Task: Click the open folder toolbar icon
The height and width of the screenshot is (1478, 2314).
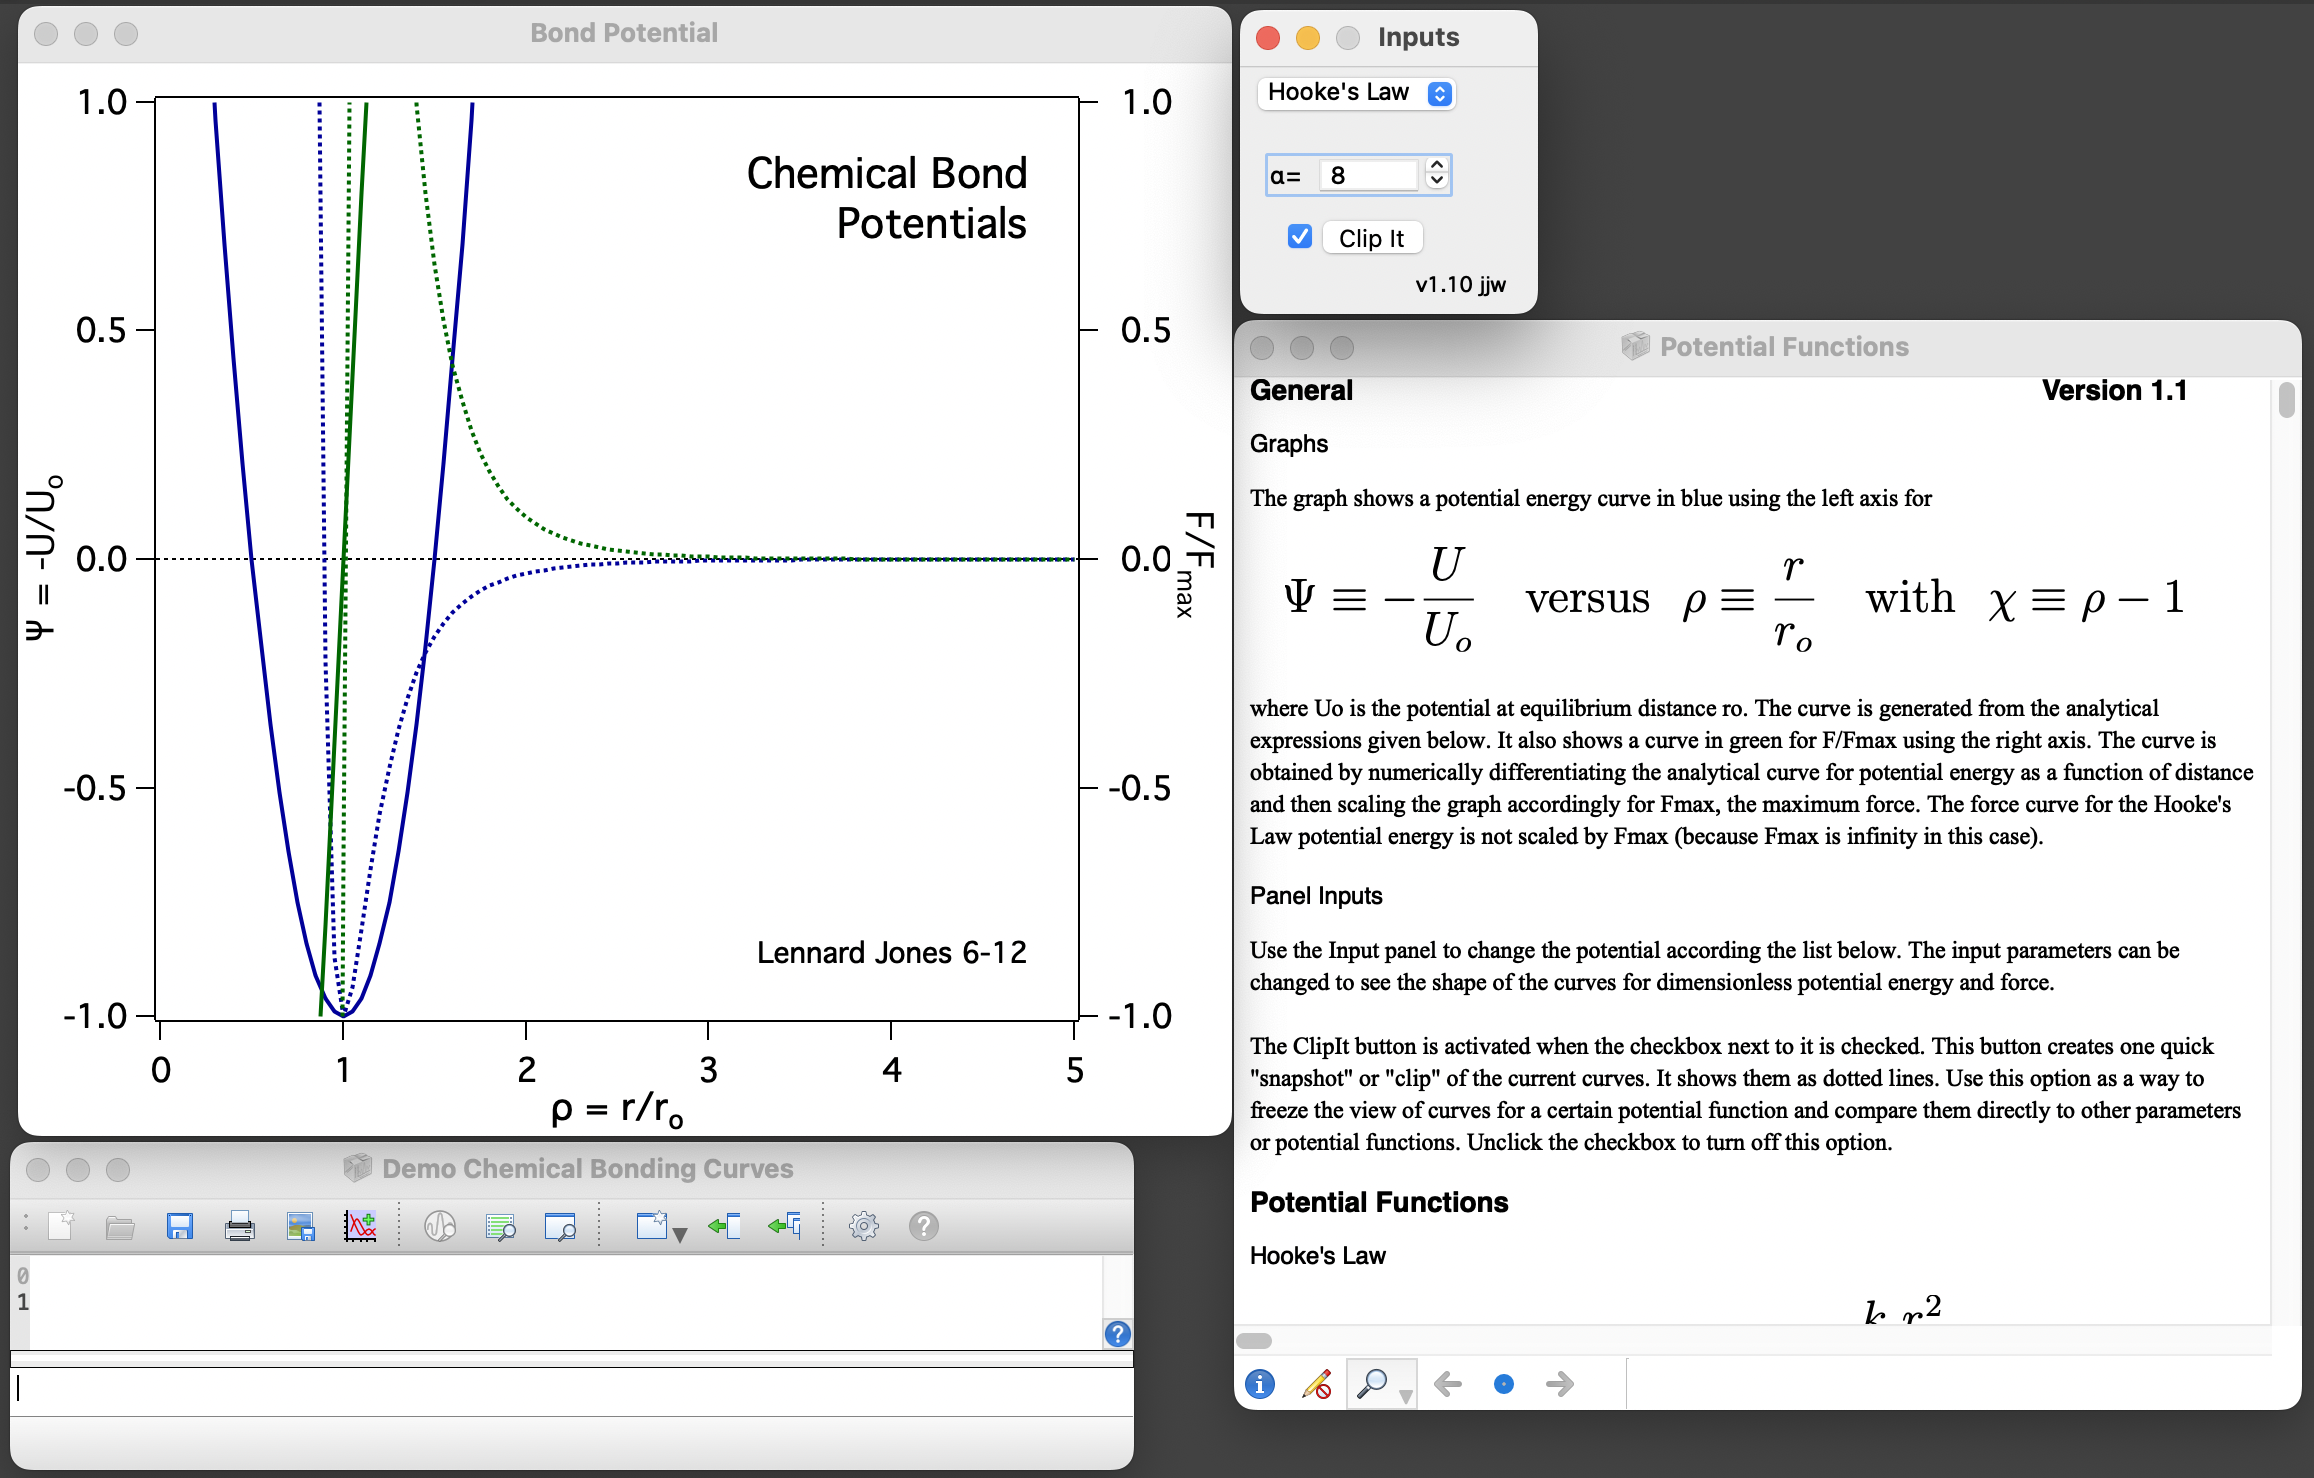Action: [x=120, y=1226]
